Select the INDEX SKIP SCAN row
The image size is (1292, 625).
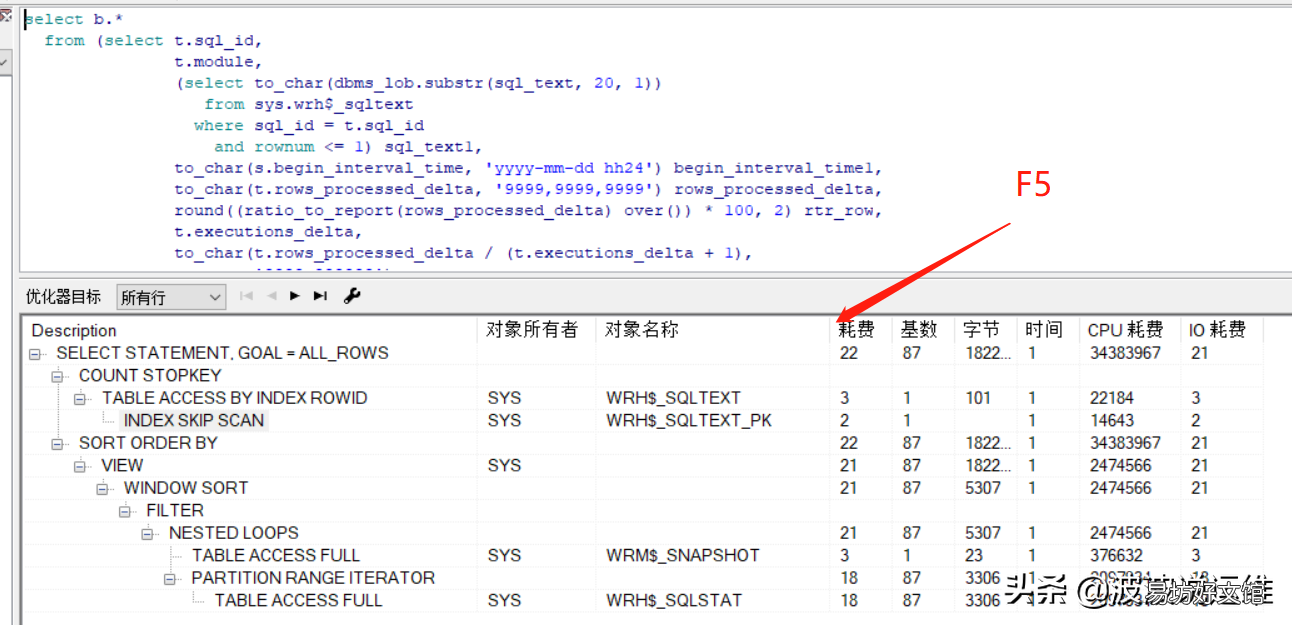(x=194, y=420)
